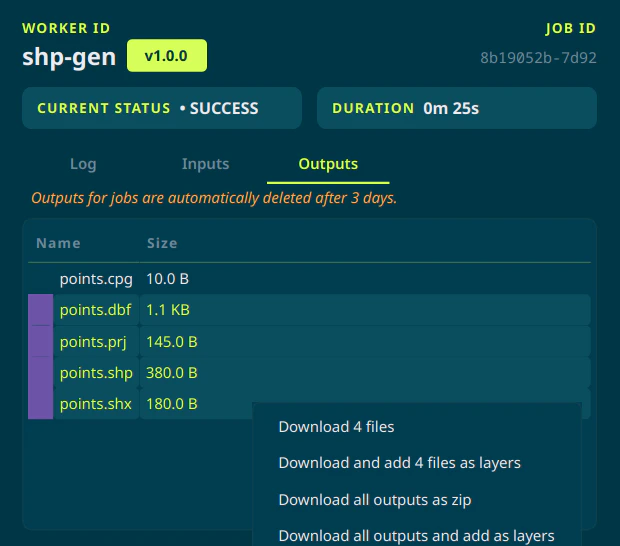Select the points.shx file name
Screen dimensions: 620x546
pos(95,404)
